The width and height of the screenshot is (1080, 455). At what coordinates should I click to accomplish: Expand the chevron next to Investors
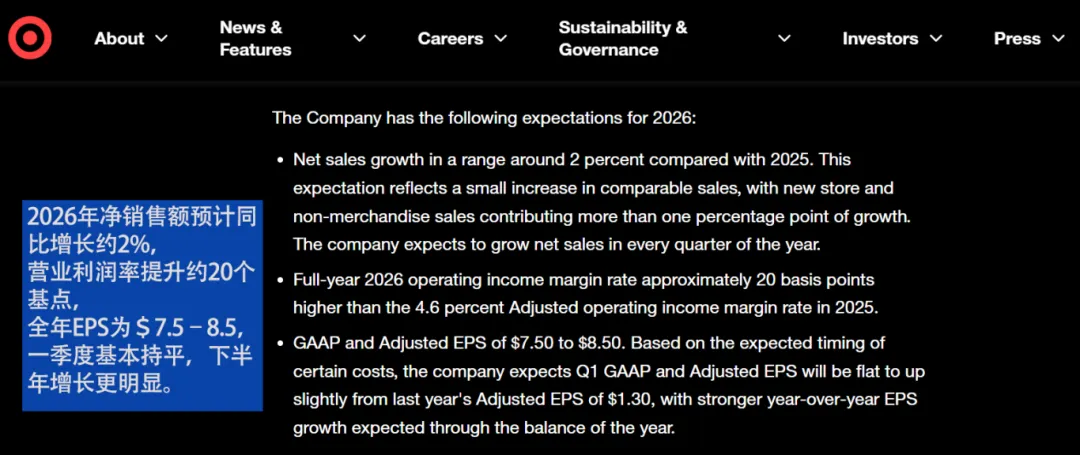[936, 39]
